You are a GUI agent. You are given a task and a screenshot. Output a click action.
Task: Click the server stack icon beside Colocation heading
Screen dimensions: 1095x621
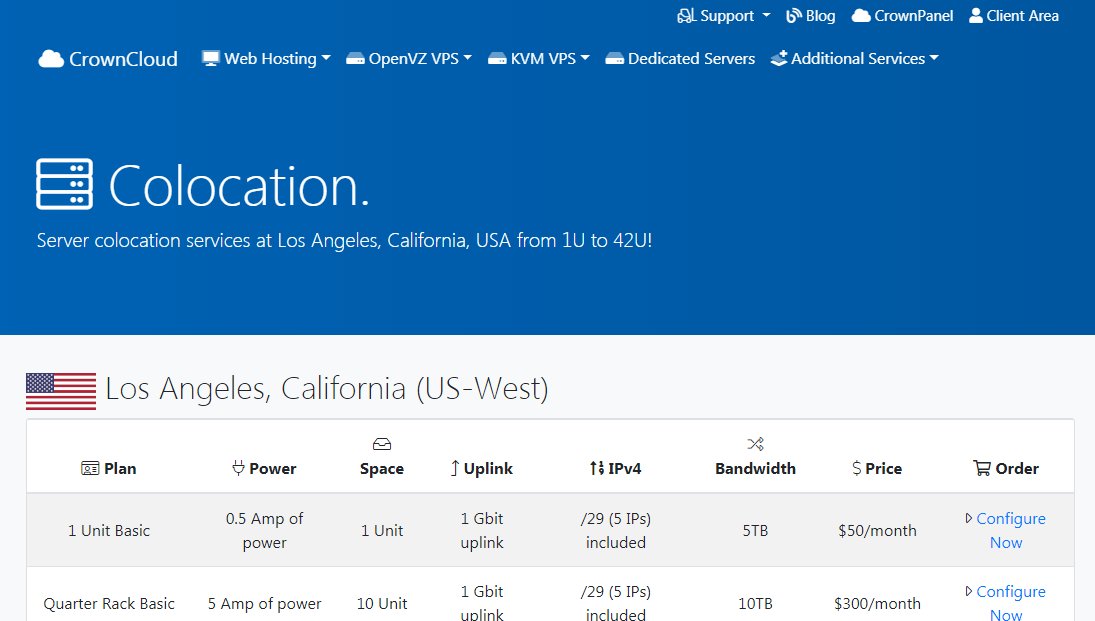64,184
